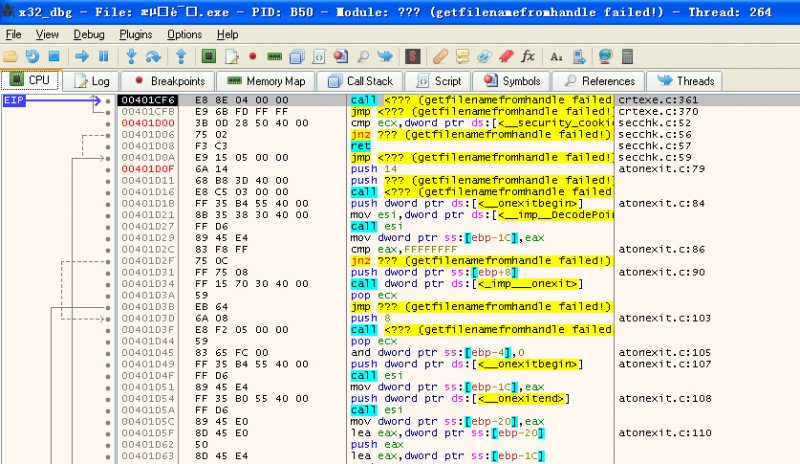Screen dimensions: 800x464
Task: Switch to the Symbols tab
Action: (x=512, y=81)
